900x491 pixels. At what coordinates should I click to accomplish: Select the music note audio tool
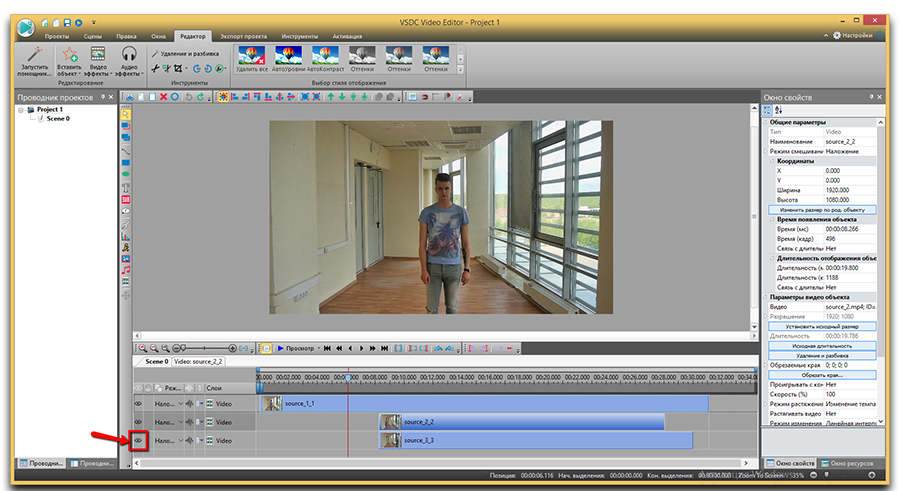[x=126, y=270]
